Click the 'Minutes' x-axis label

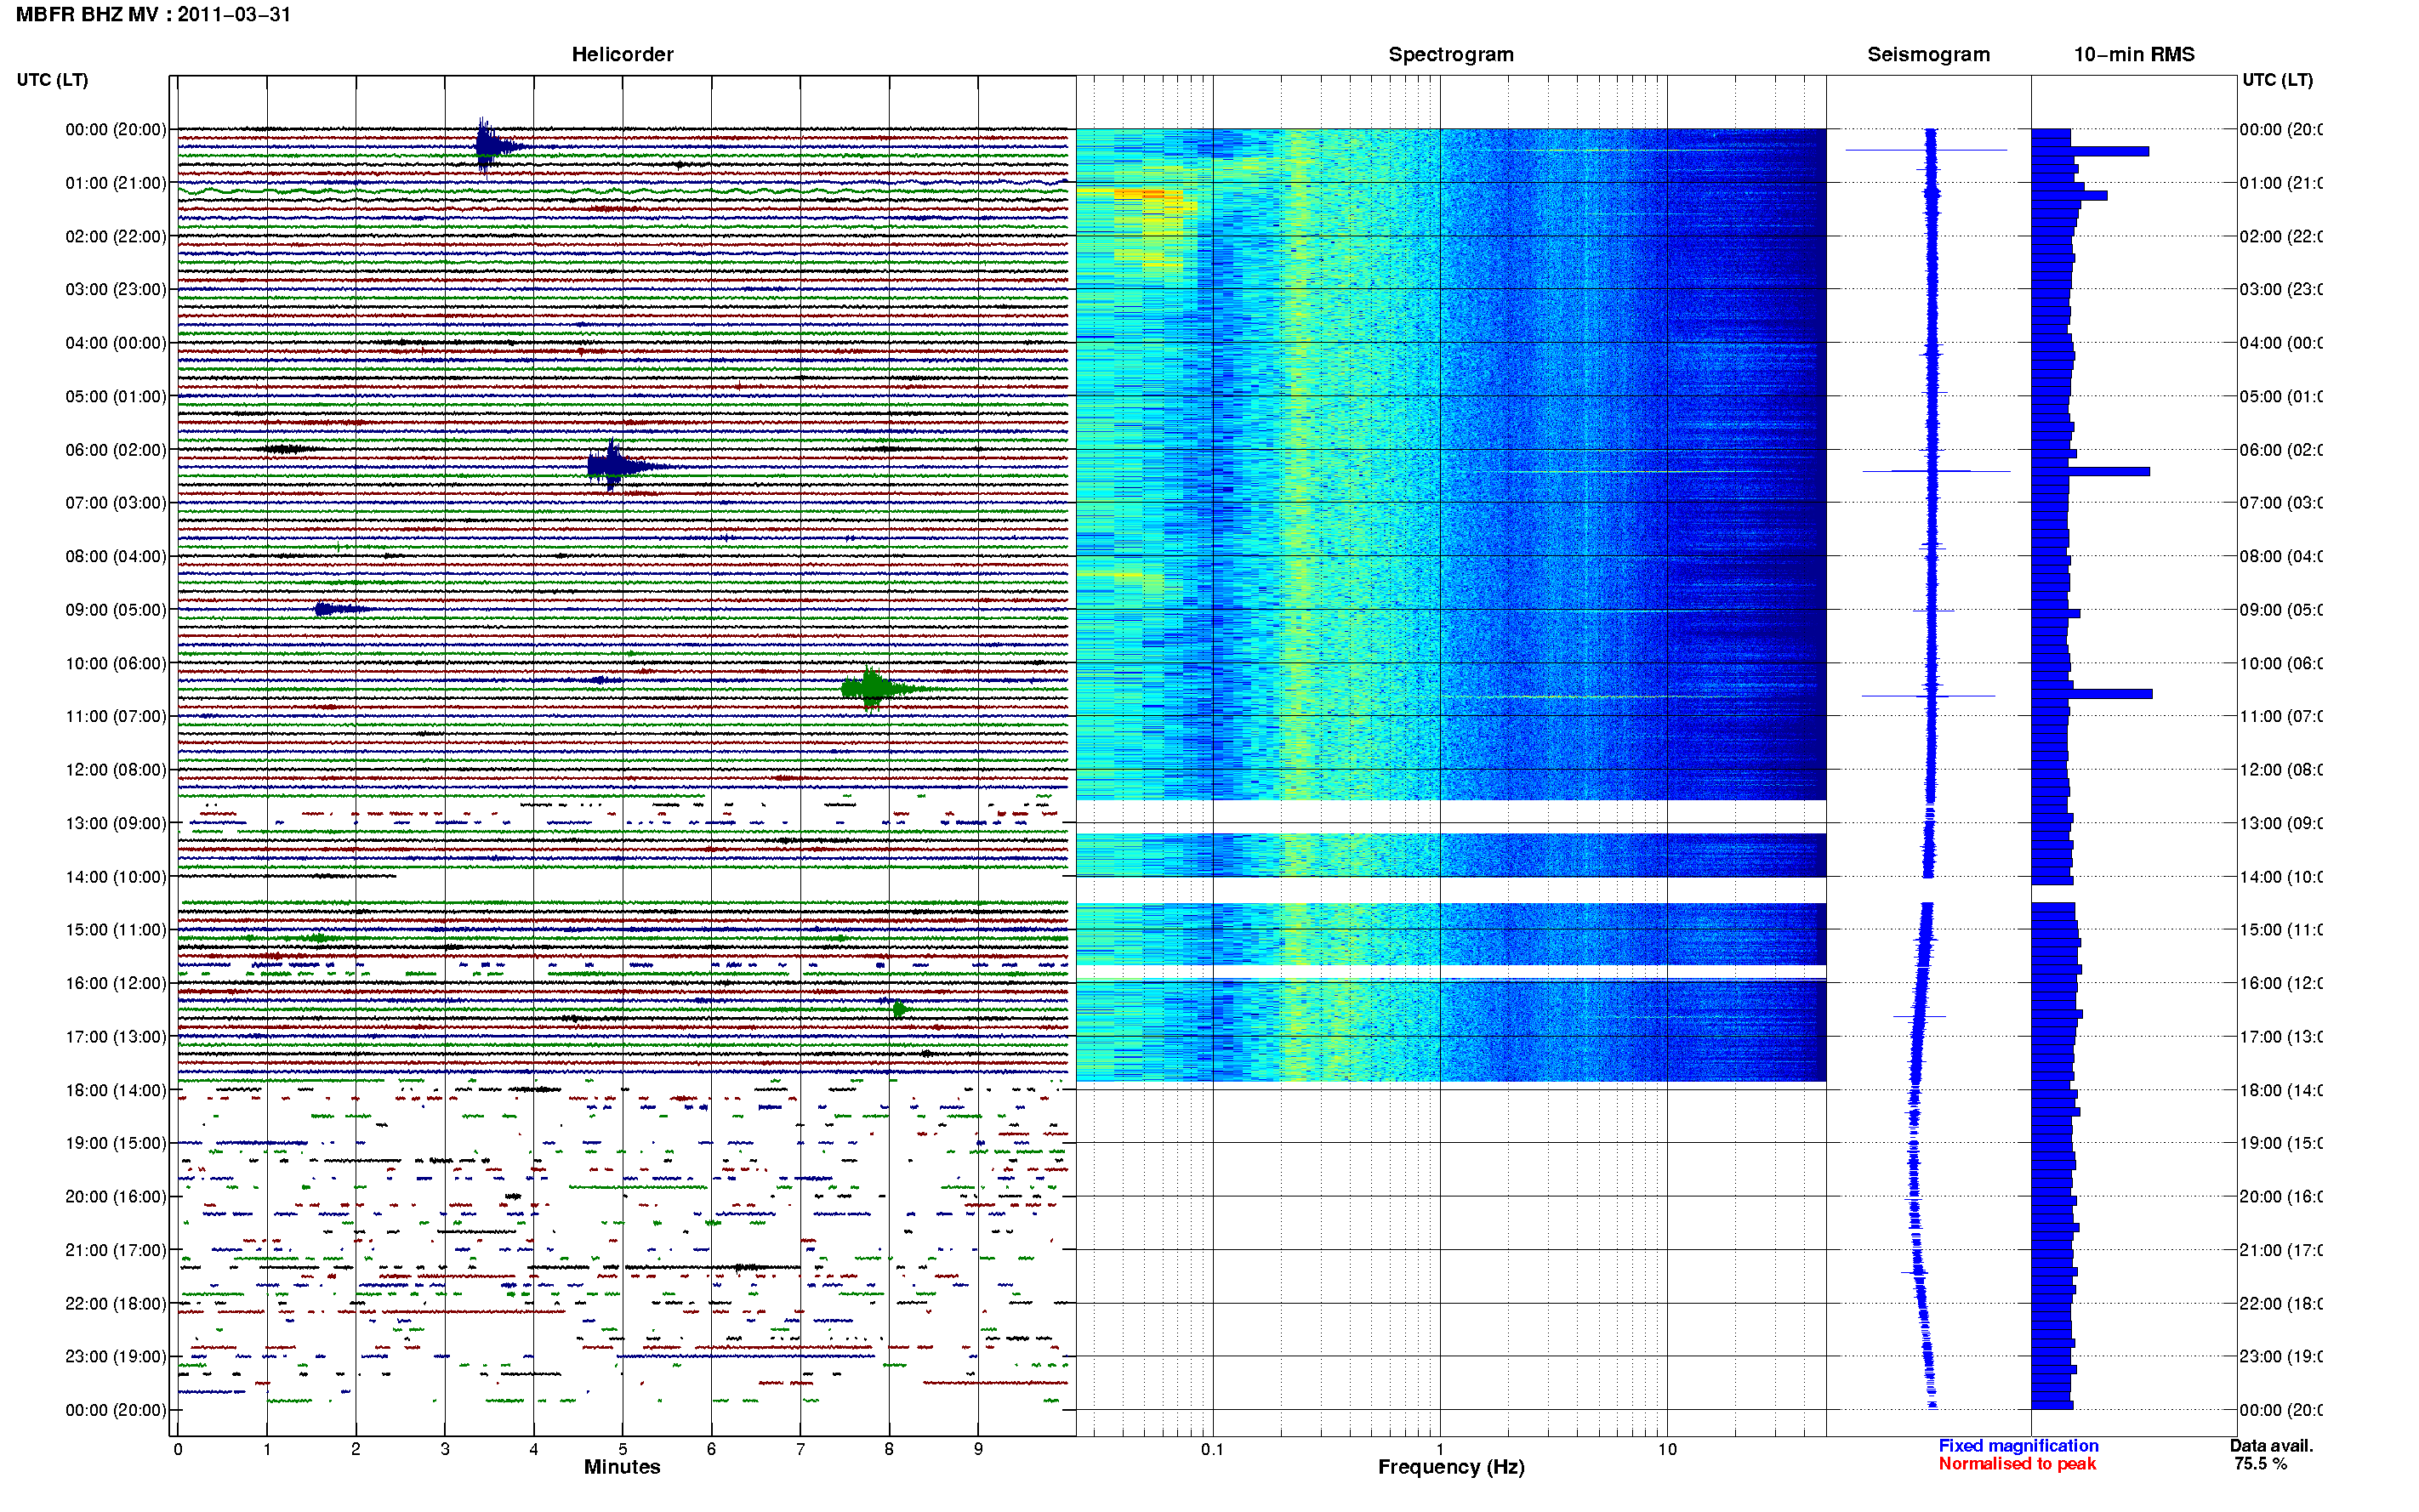coord(622,1467)
